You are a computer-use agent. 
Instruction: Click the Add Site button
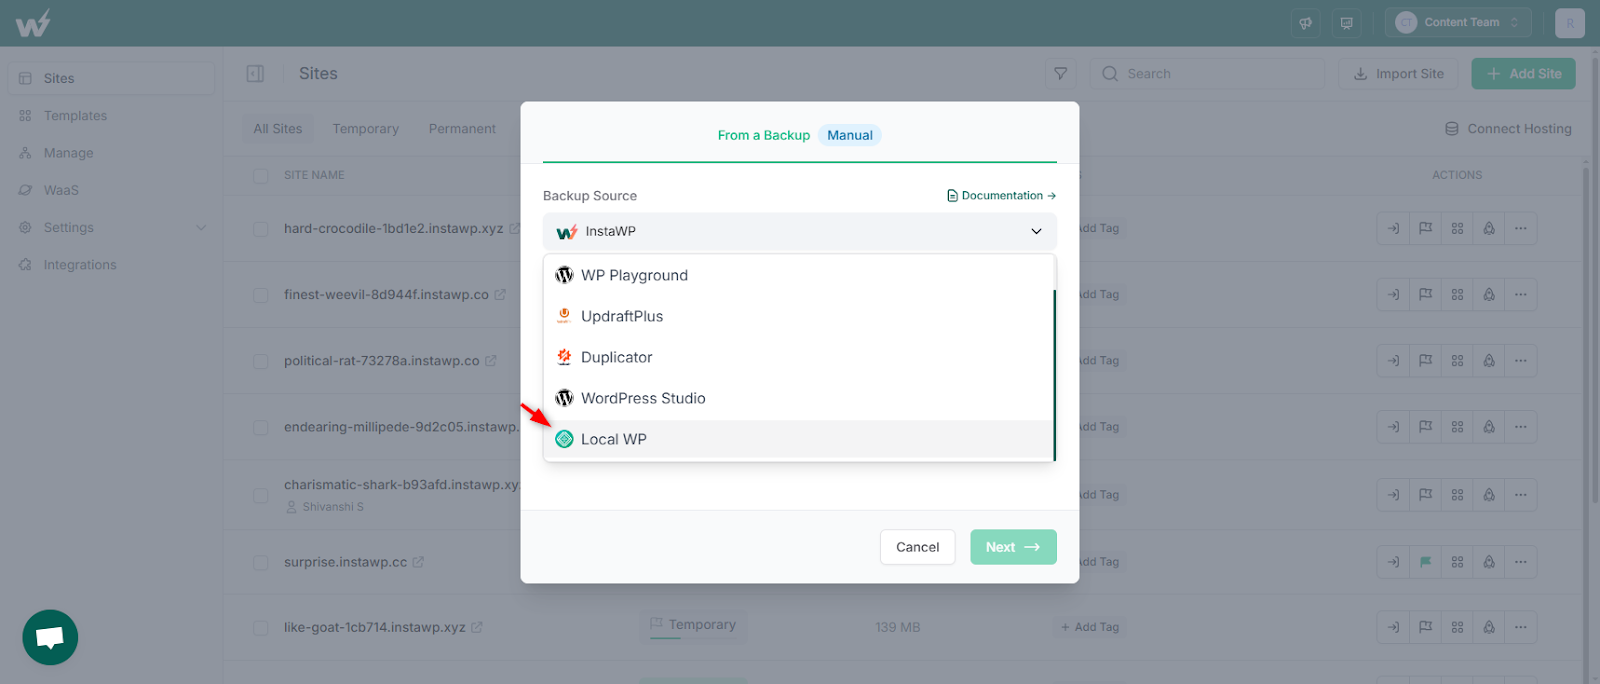tap(1523, 74)
